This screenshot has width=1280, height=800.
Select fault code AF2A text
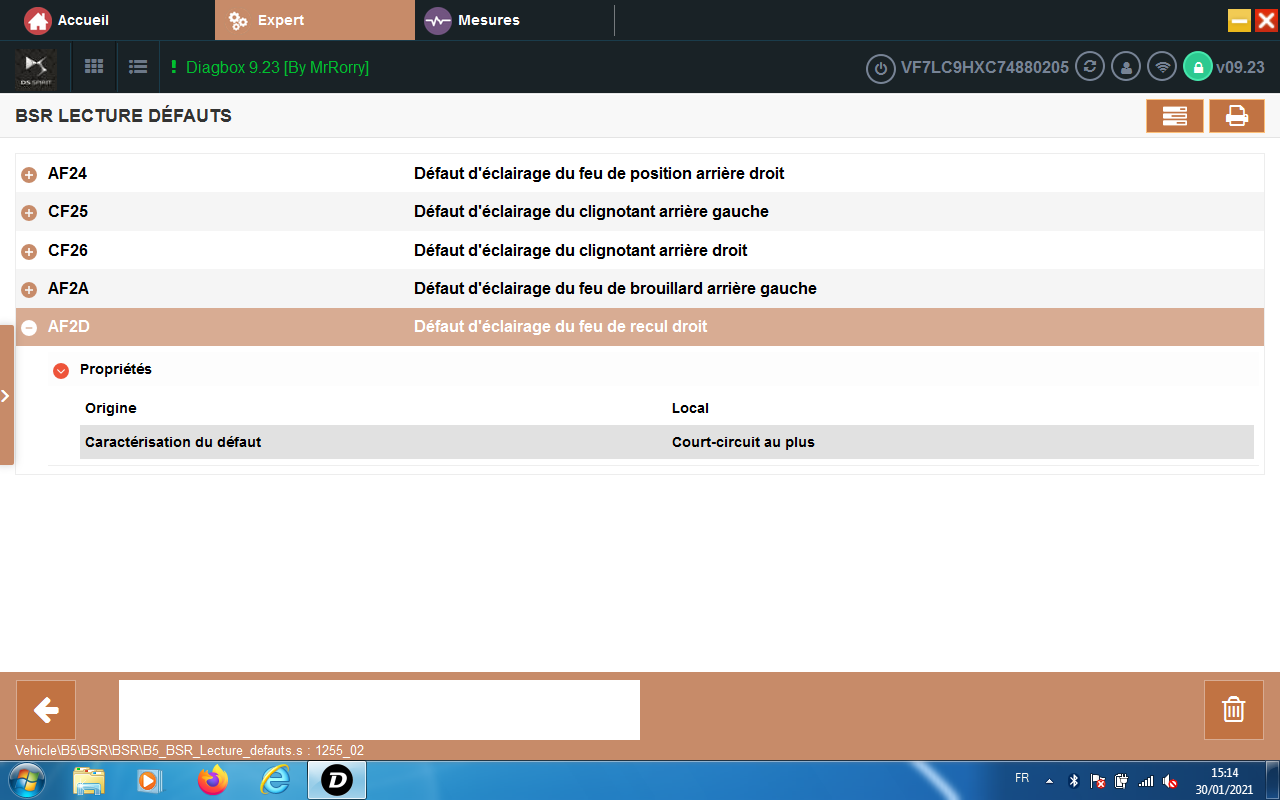pos(69,289)
